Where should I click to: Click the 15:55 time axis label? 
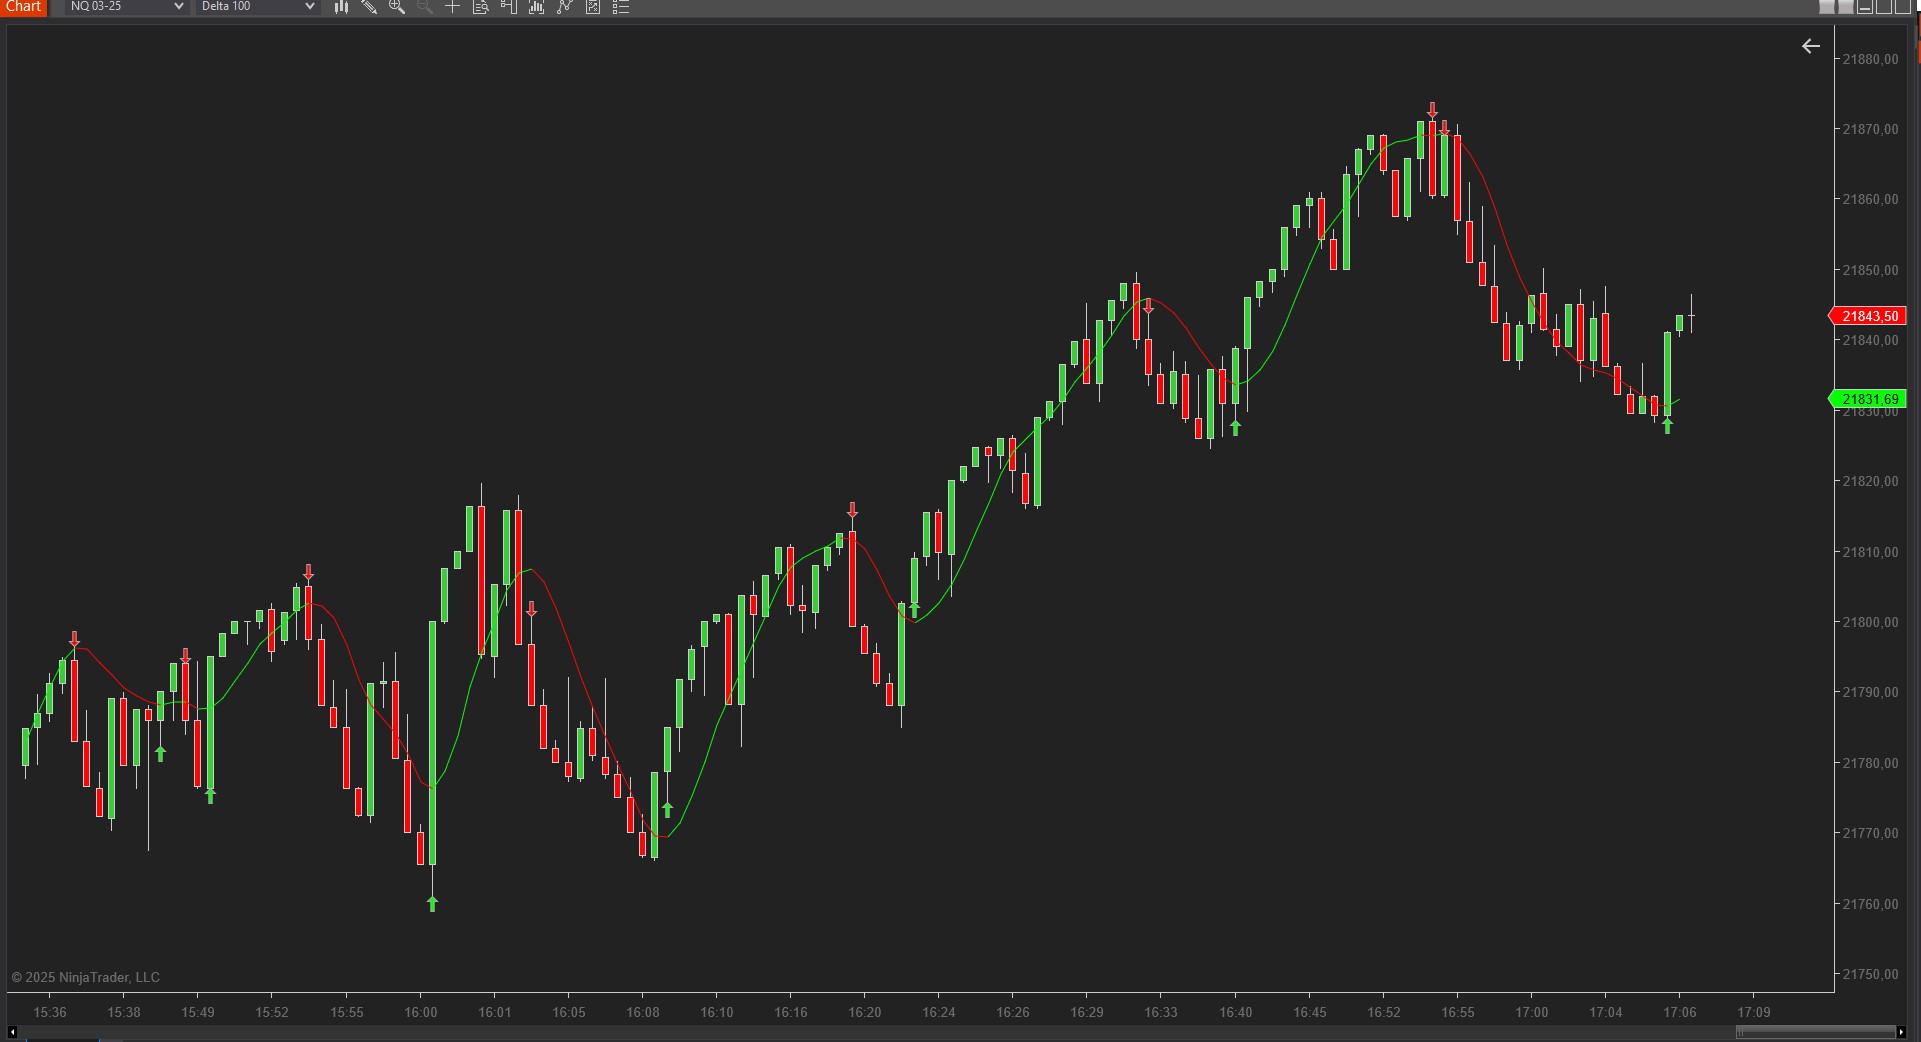pos(347,1012)
